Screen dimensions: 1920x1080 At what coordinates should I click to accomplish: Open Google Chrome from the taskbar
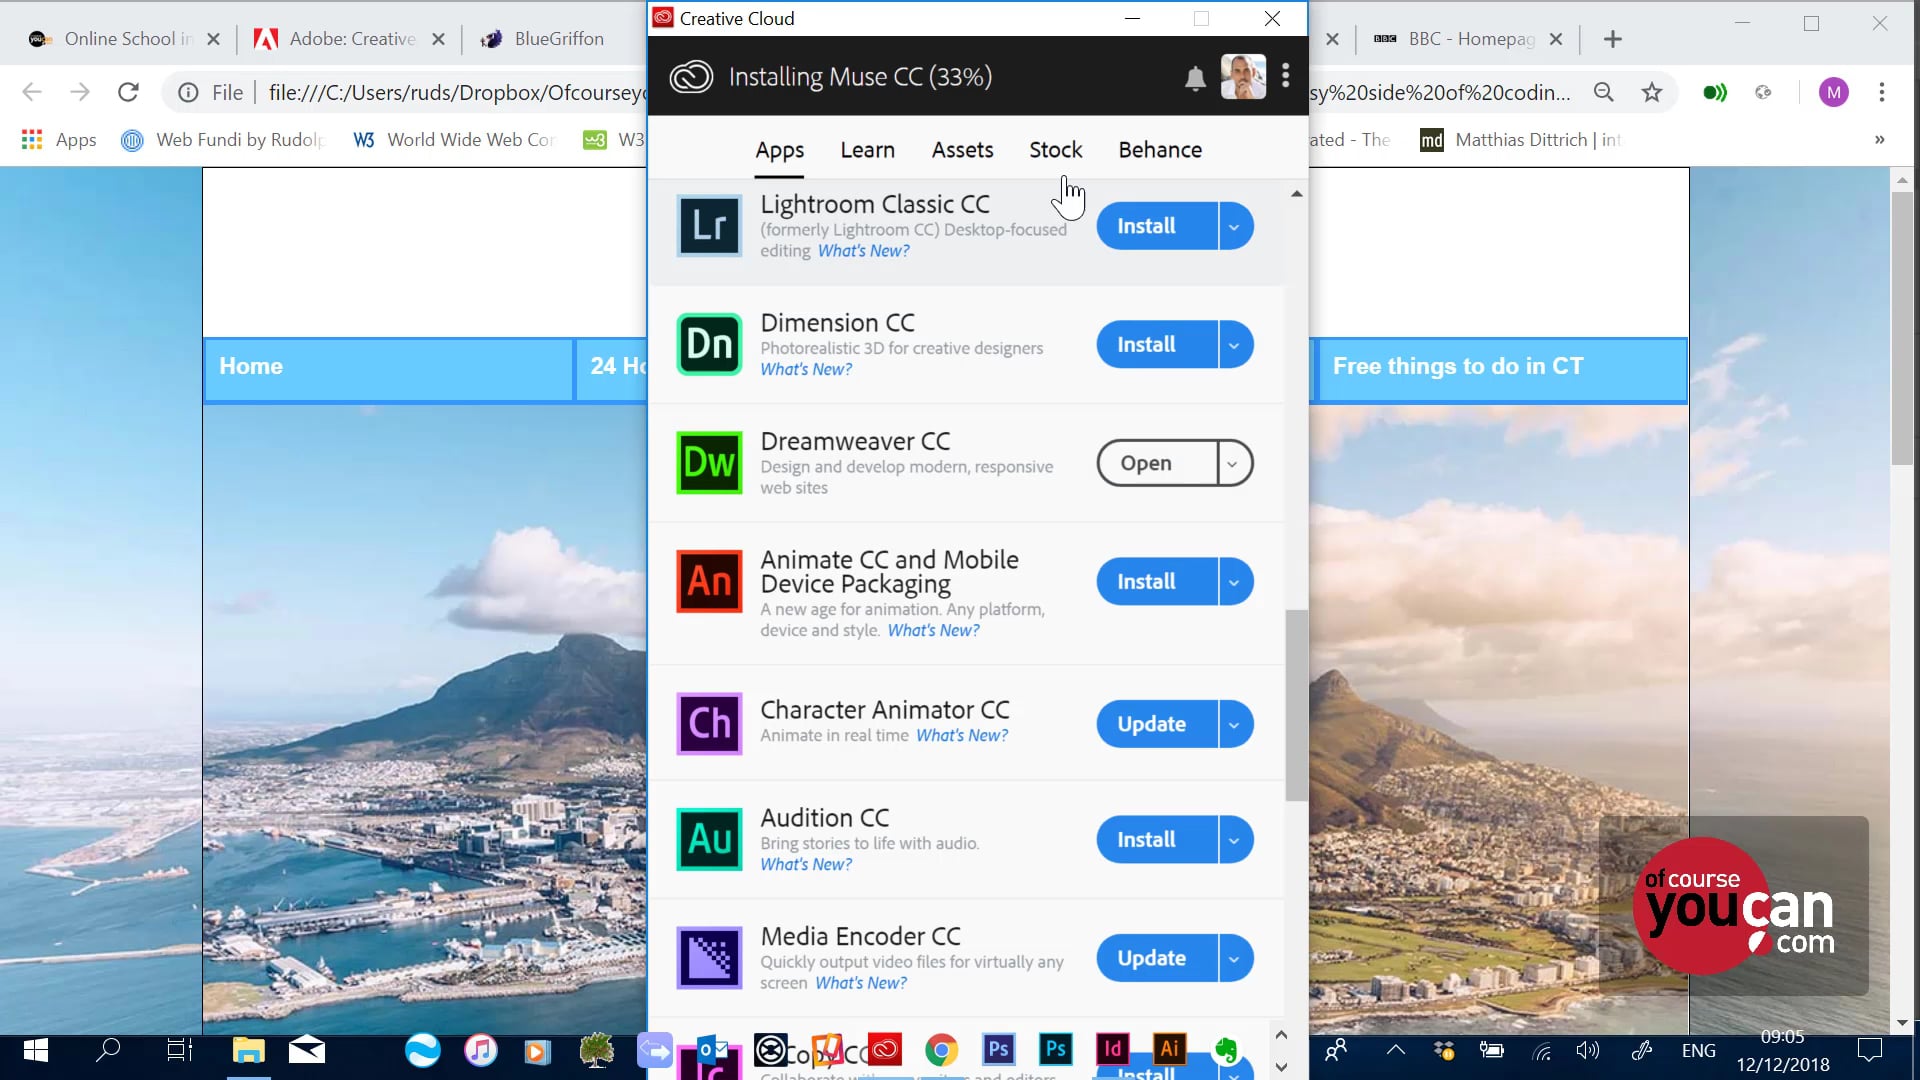coord(941,1050)
